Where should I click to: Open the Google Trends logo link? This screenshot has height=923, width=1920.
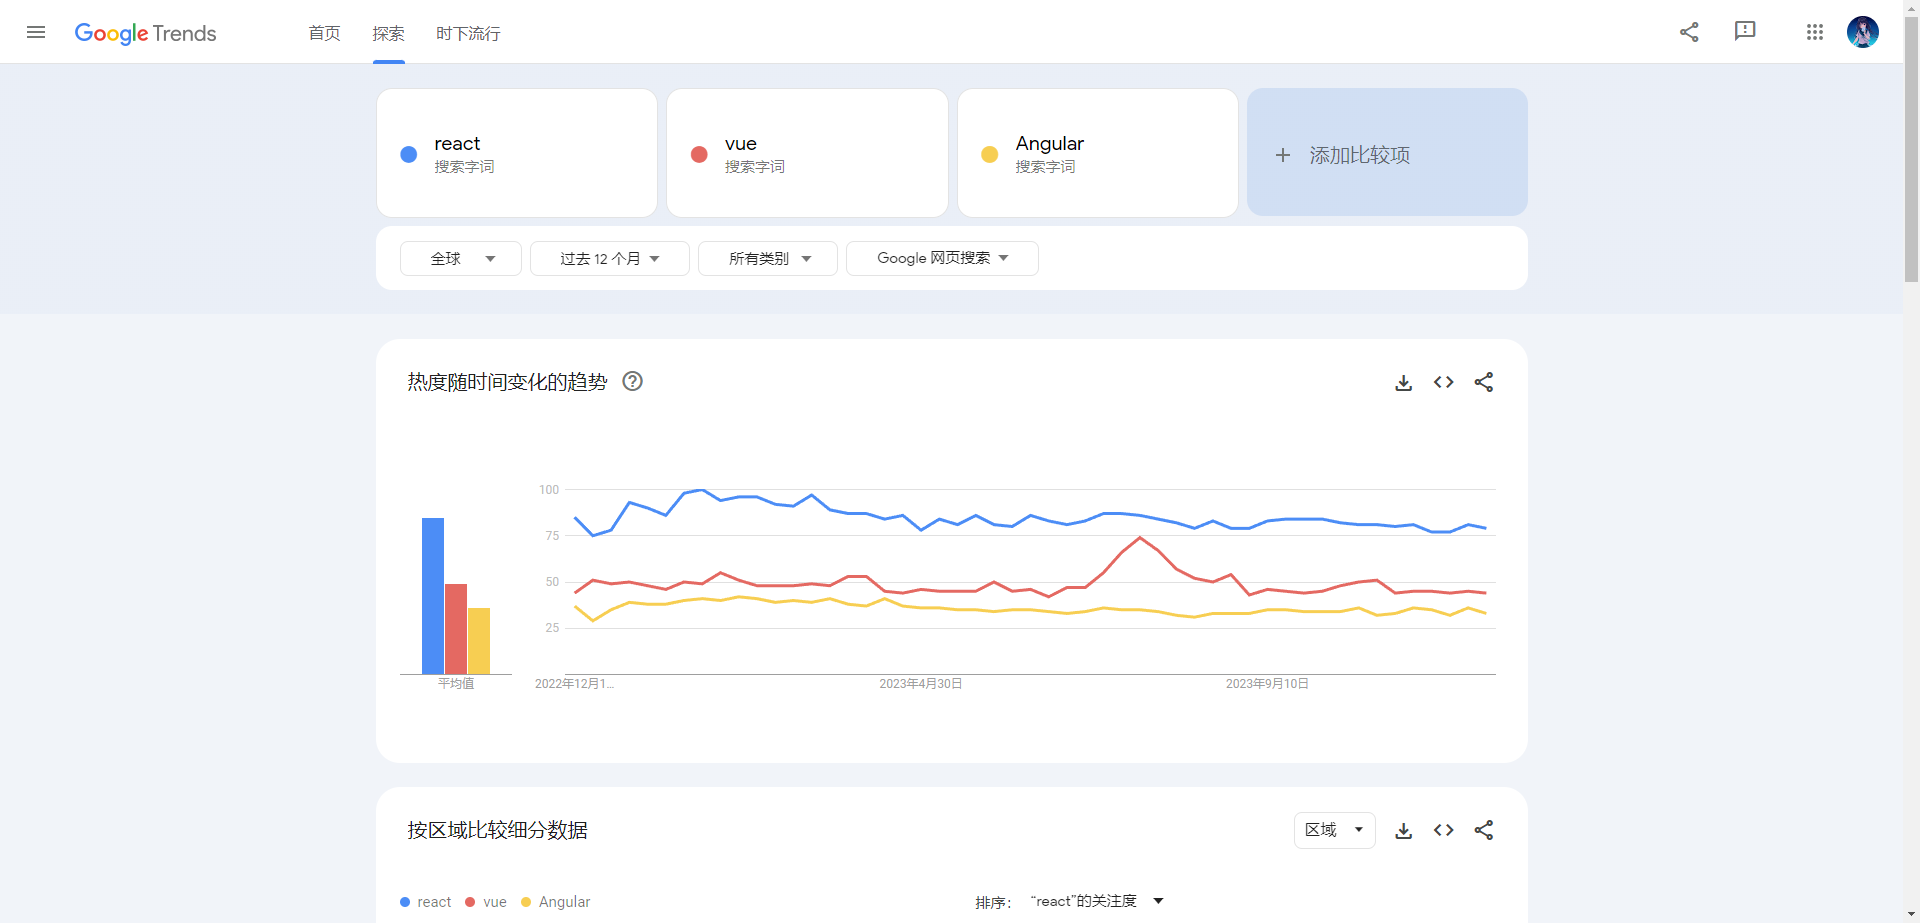(146, 33)
